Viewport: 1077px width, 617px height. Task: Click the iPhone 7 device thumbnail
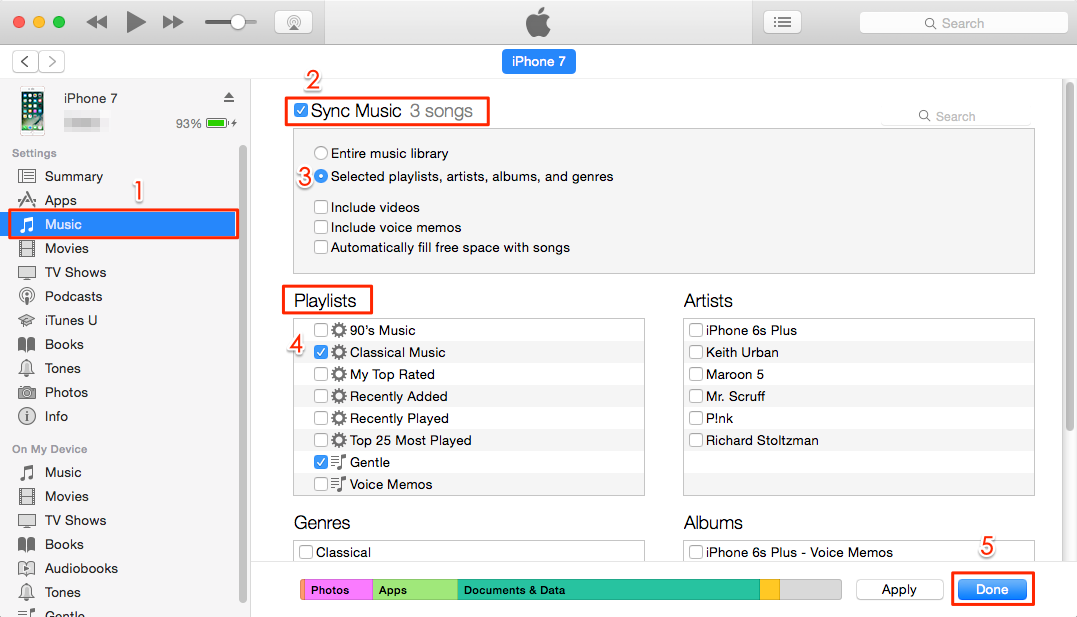tap(32, 110)
